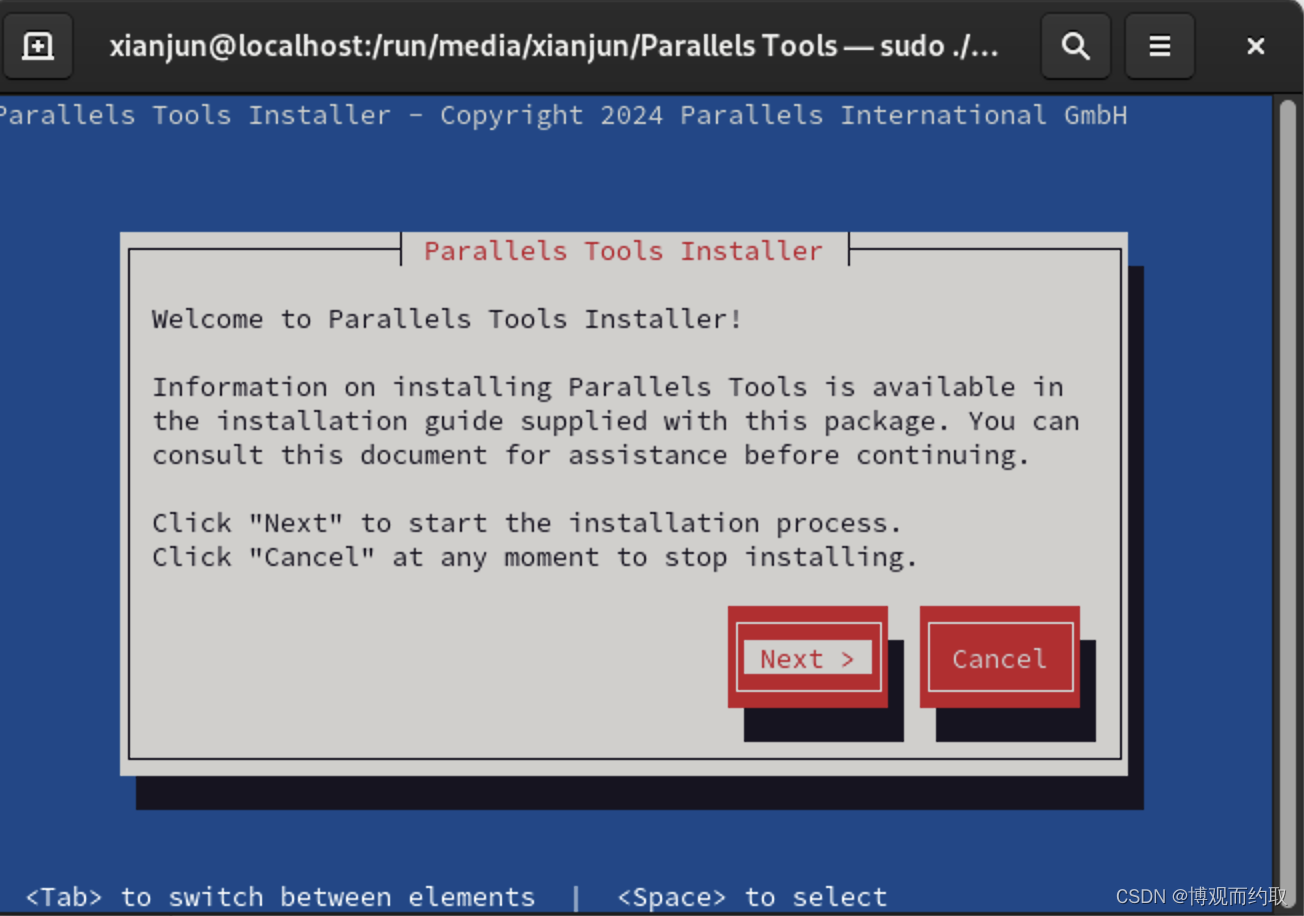This screenshot has width=1304, height=916.
Task: Click the 'the installation guide supplied' line
Action: pyautogui.click(x=616, y=421)
